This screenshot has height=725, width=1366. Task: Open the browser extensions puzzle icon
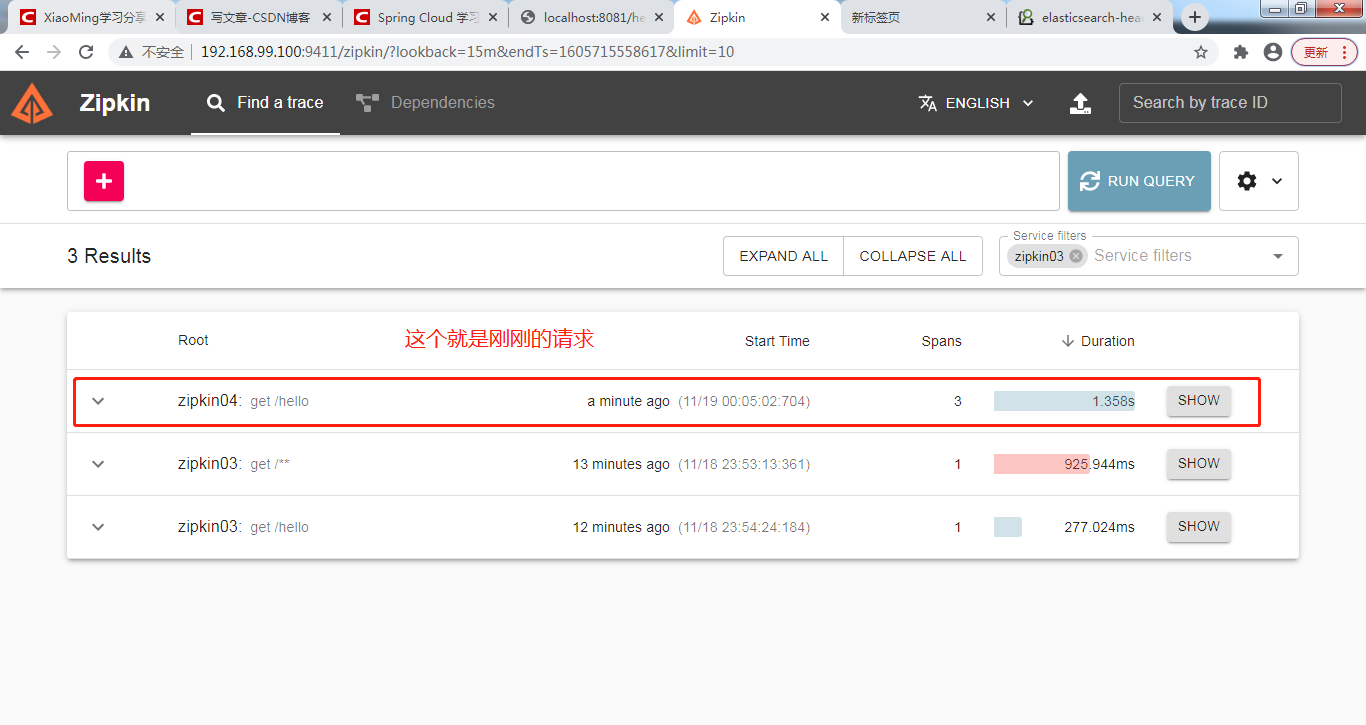1241,52
